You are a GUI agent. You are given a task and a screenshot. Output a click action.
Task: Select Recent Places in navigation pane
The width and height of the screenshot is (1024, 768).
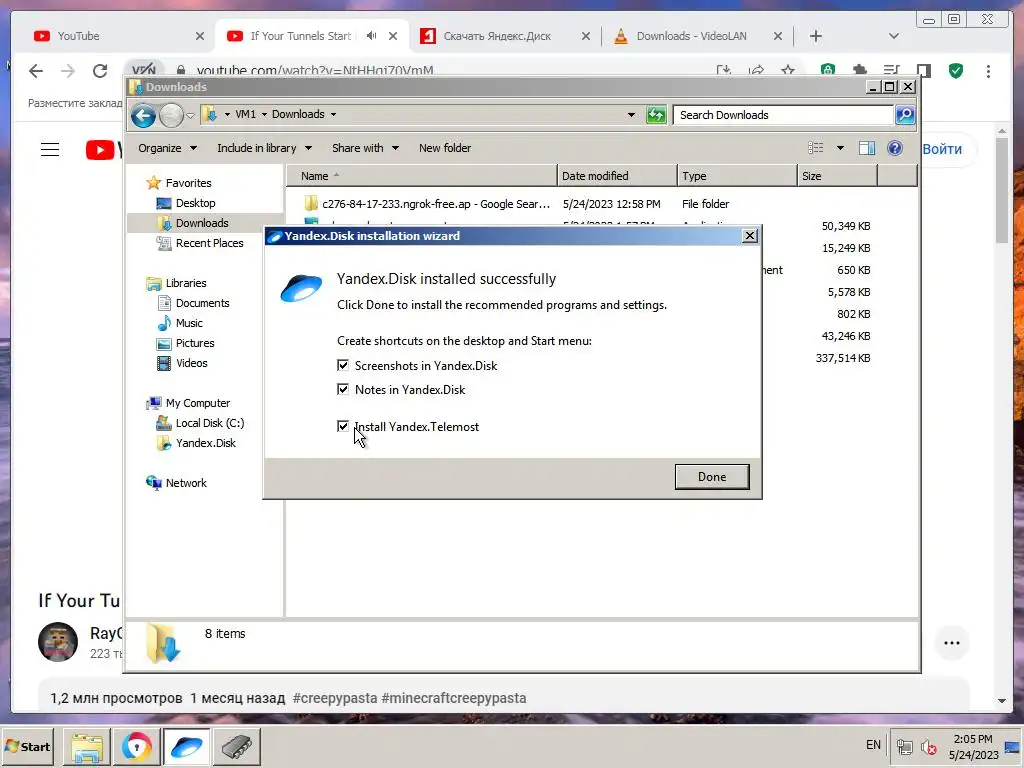tap(209, 243)
